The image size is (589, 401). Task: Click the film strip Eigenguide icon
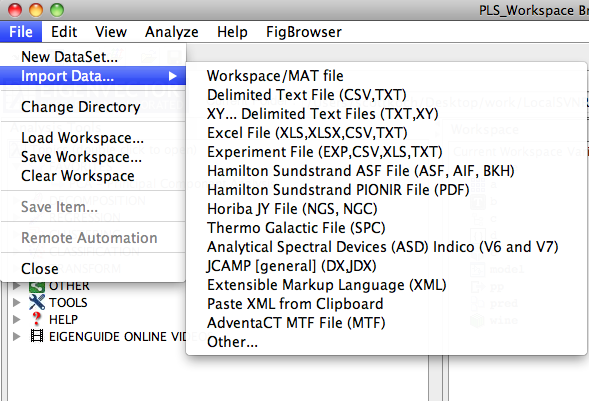37,336
